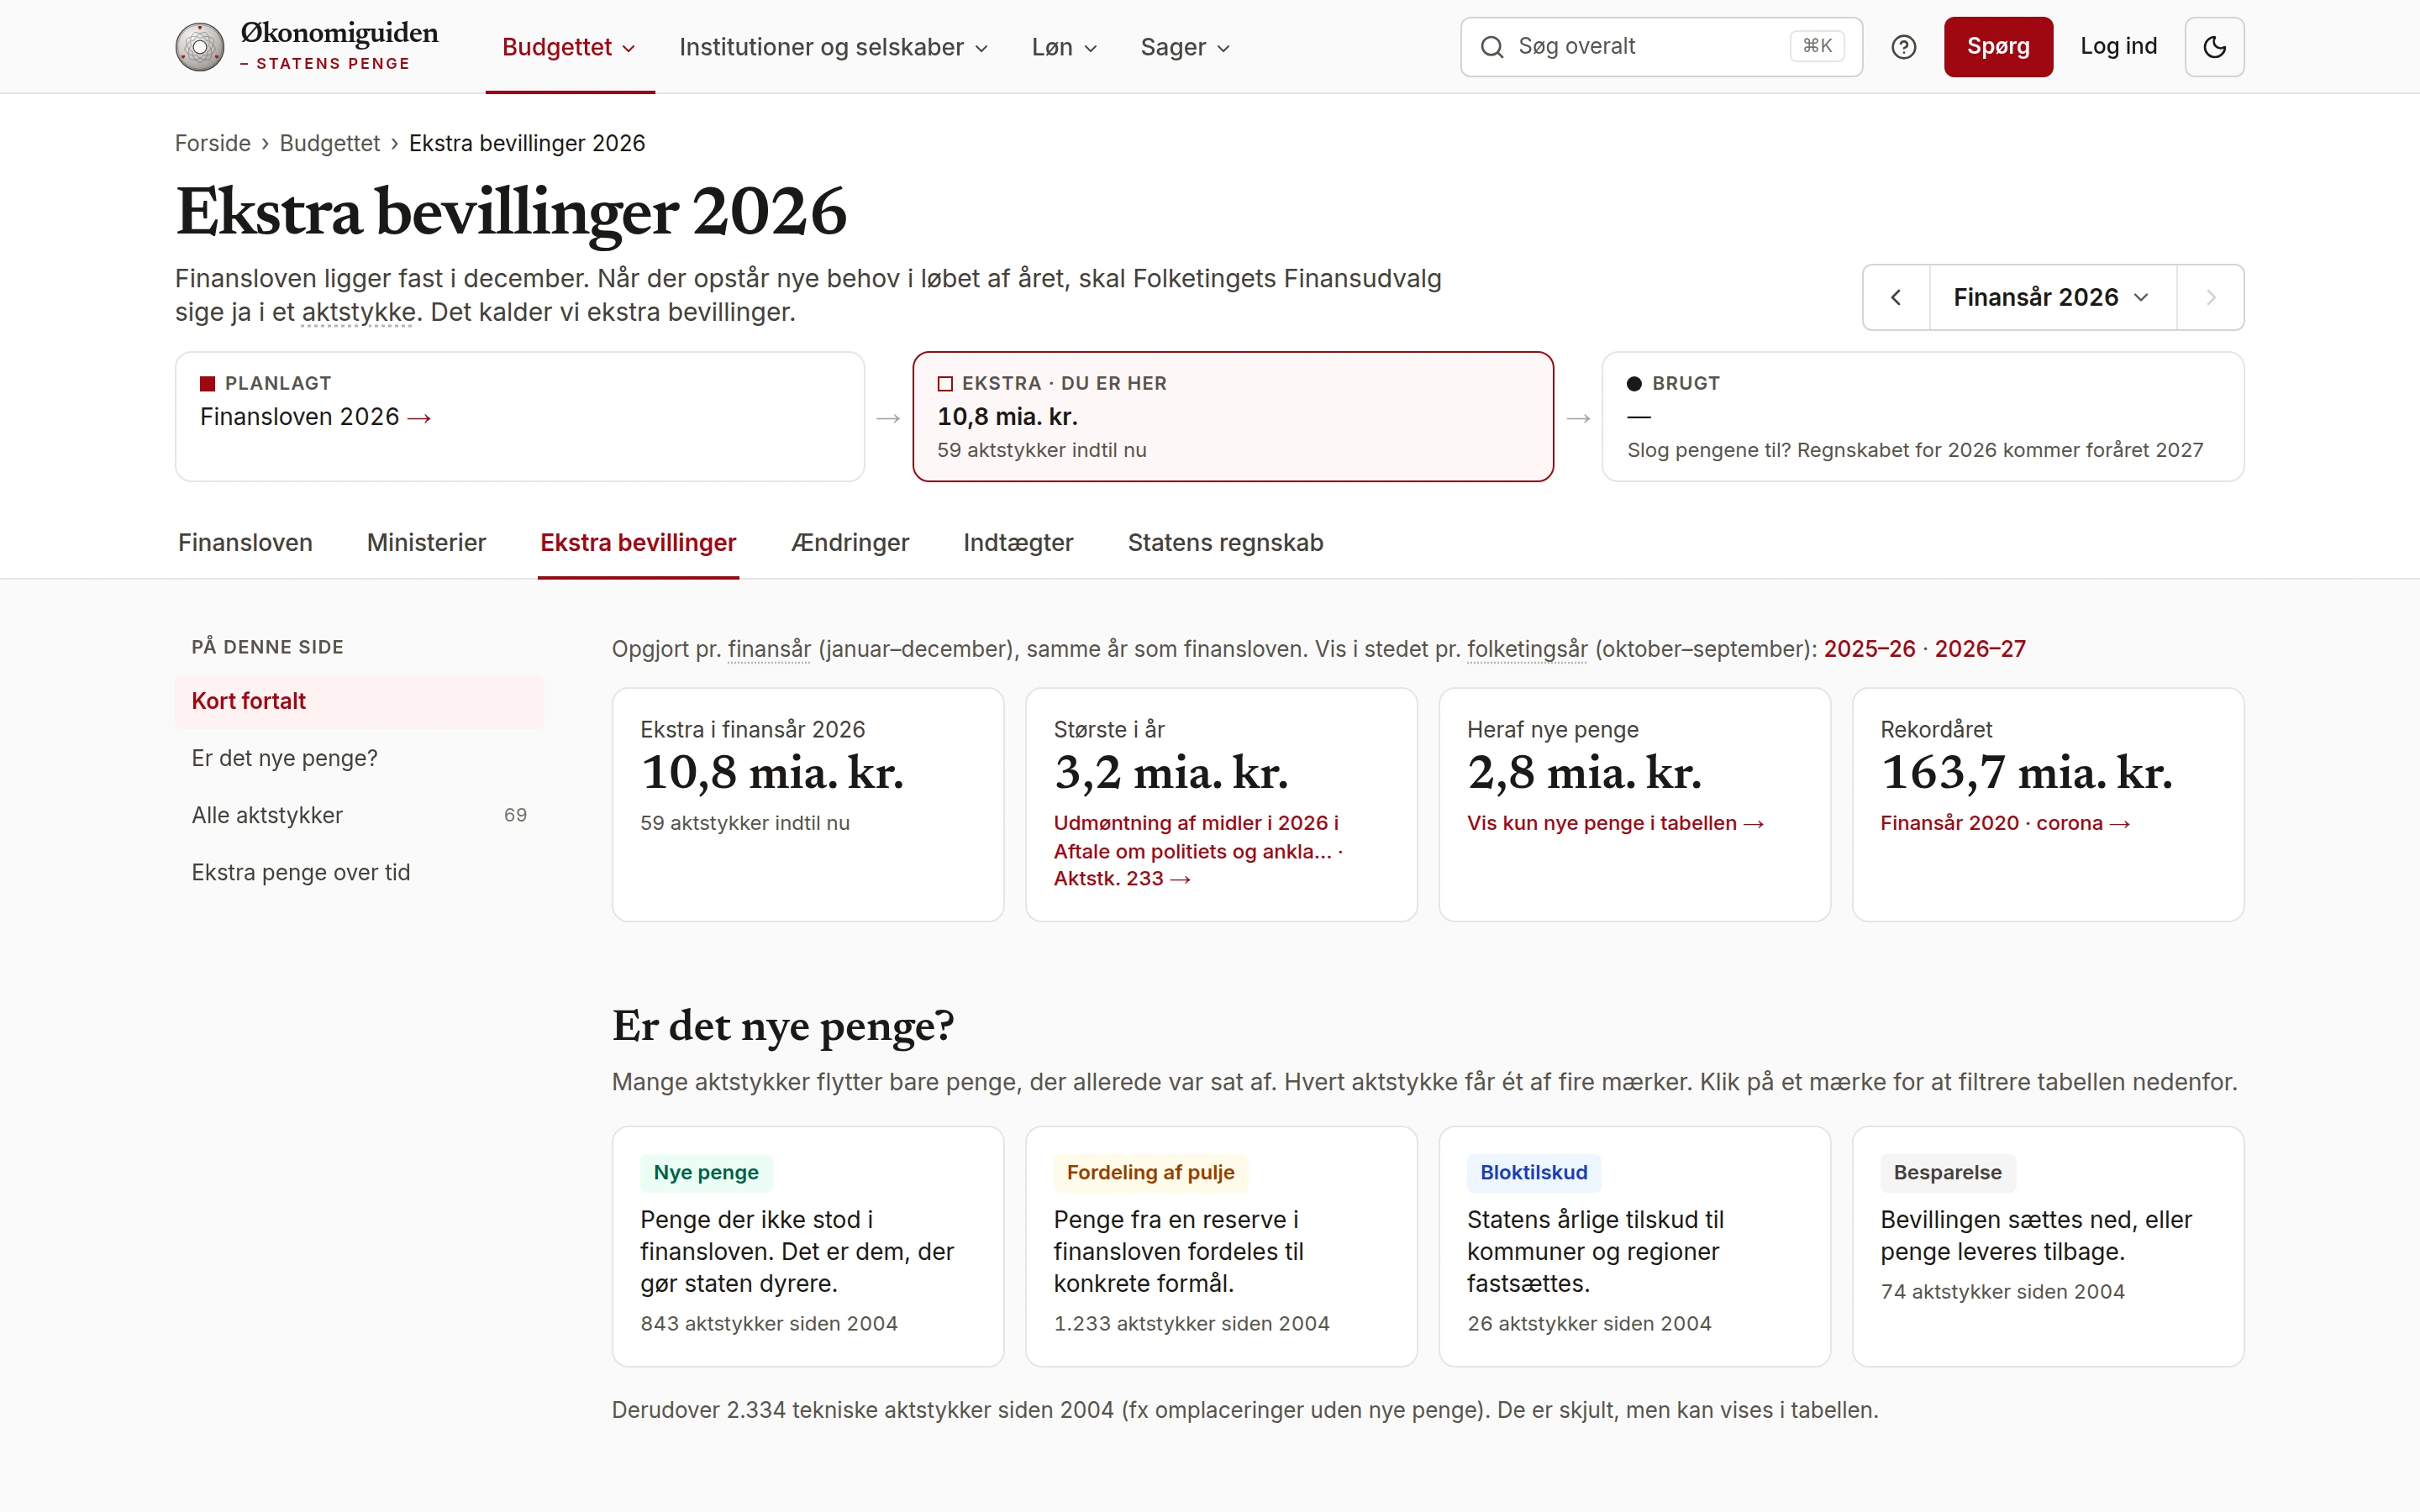Click the next finansår right chevron

tap(2211, 297)
